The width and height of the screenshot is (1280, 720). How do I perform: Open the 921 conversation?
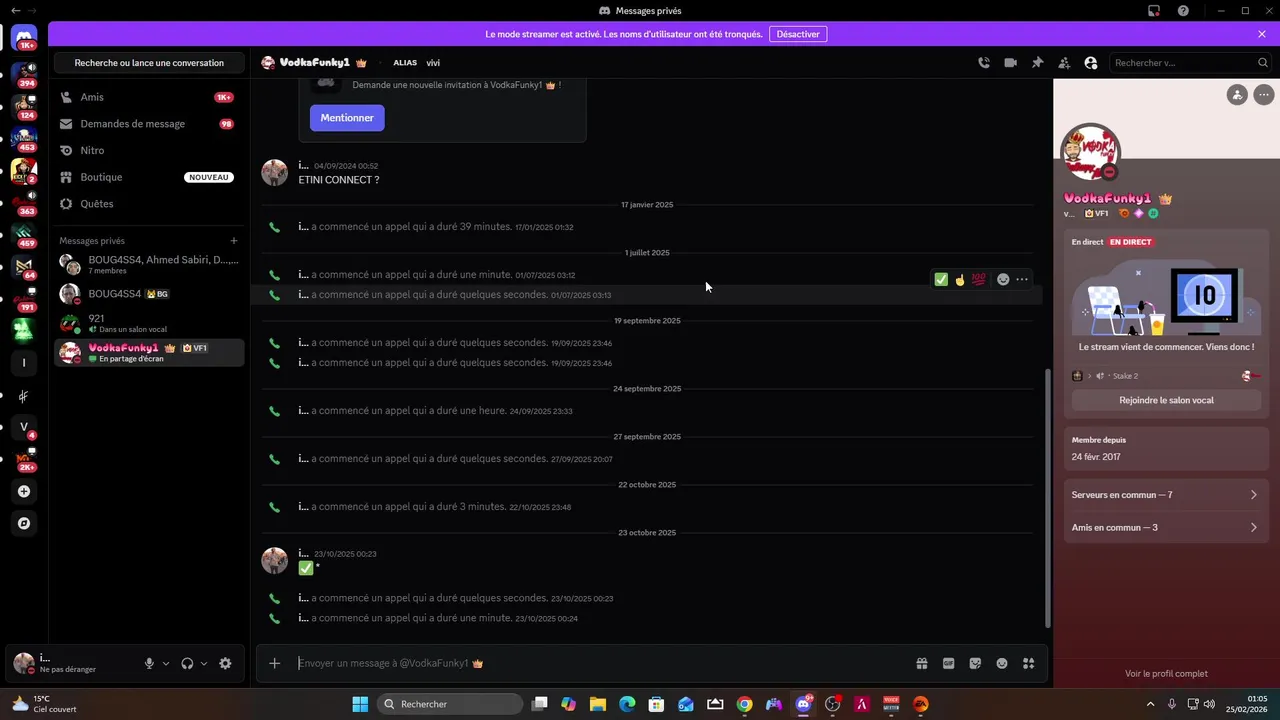149,323
